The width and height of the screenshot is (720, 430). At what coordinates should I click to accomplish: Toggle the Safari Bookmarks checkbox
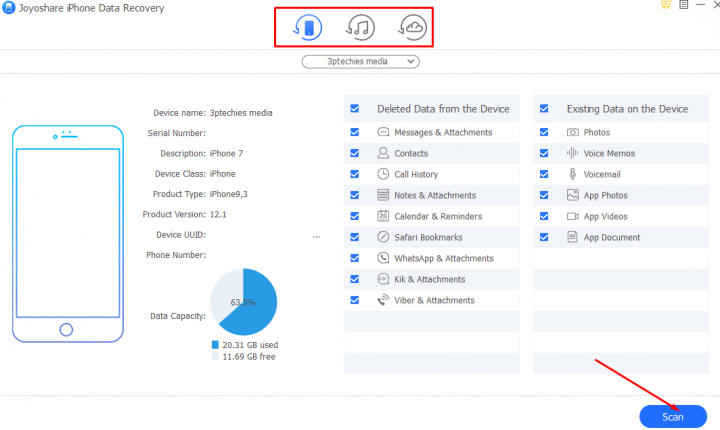[x=354, y=237]
